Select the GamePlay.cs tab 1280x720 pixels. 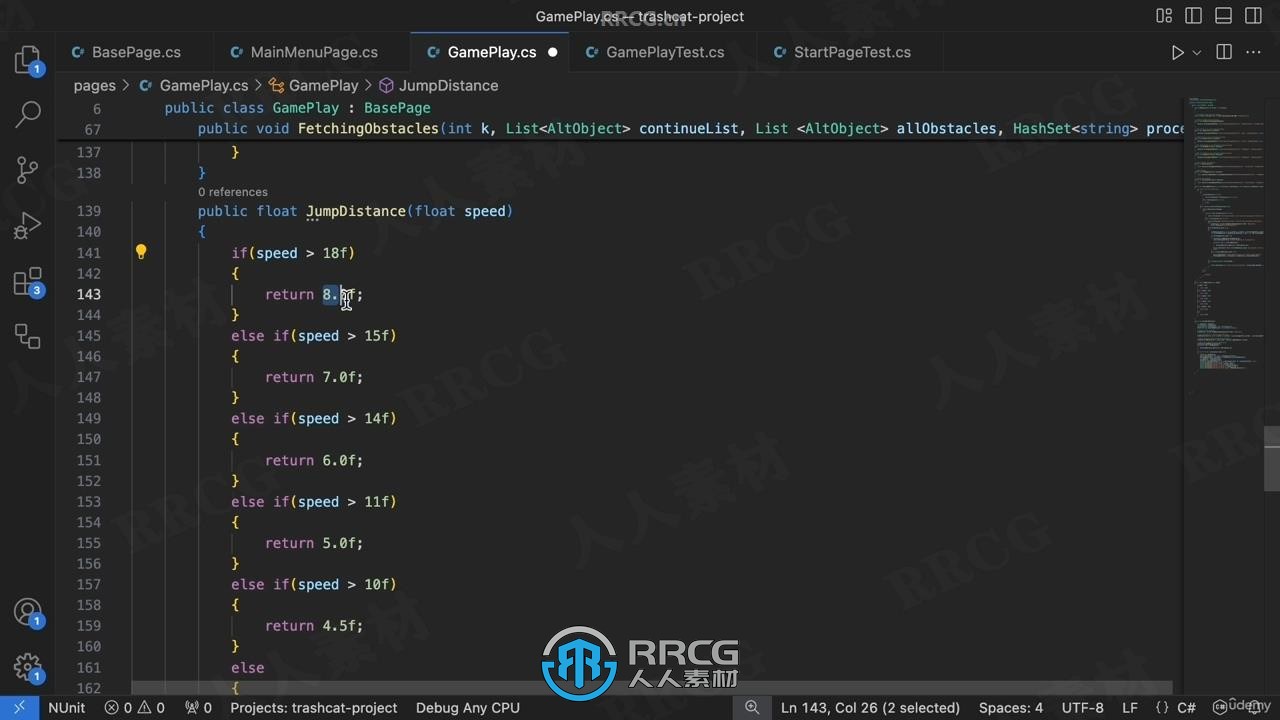(x=491, y=52)
